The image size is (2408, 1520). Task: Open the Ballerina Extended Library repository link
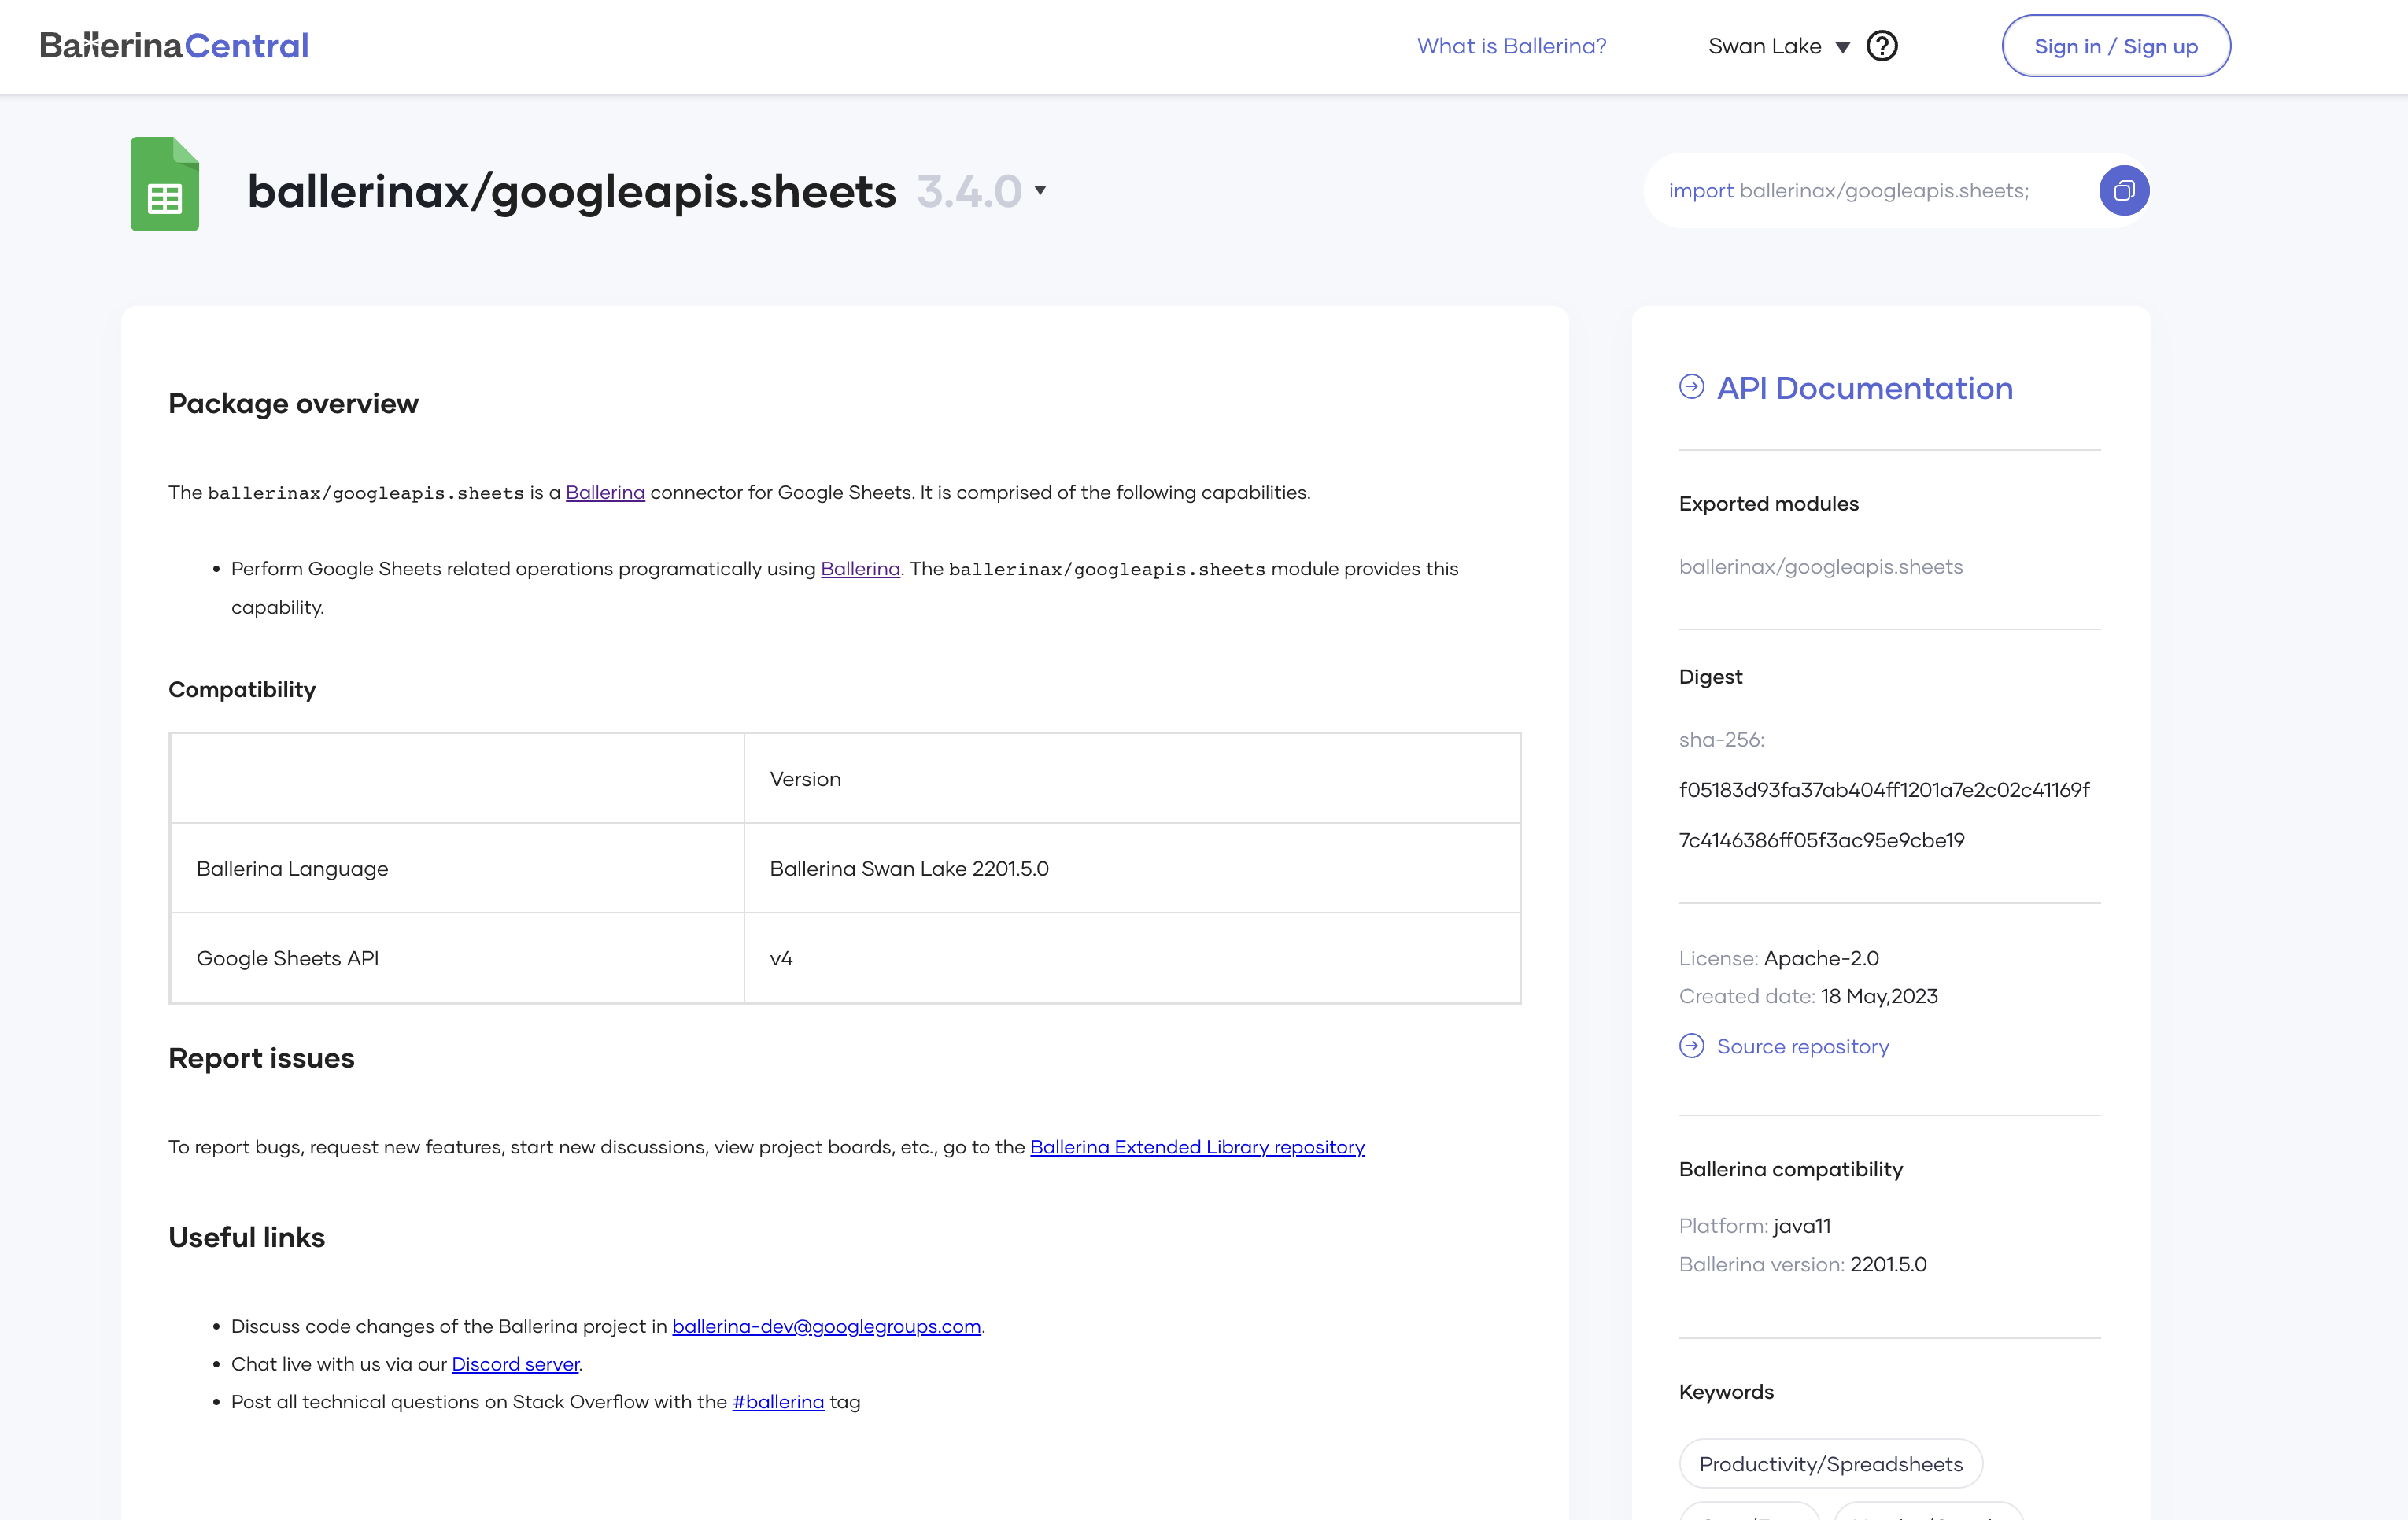(x=1197, y=1147)
